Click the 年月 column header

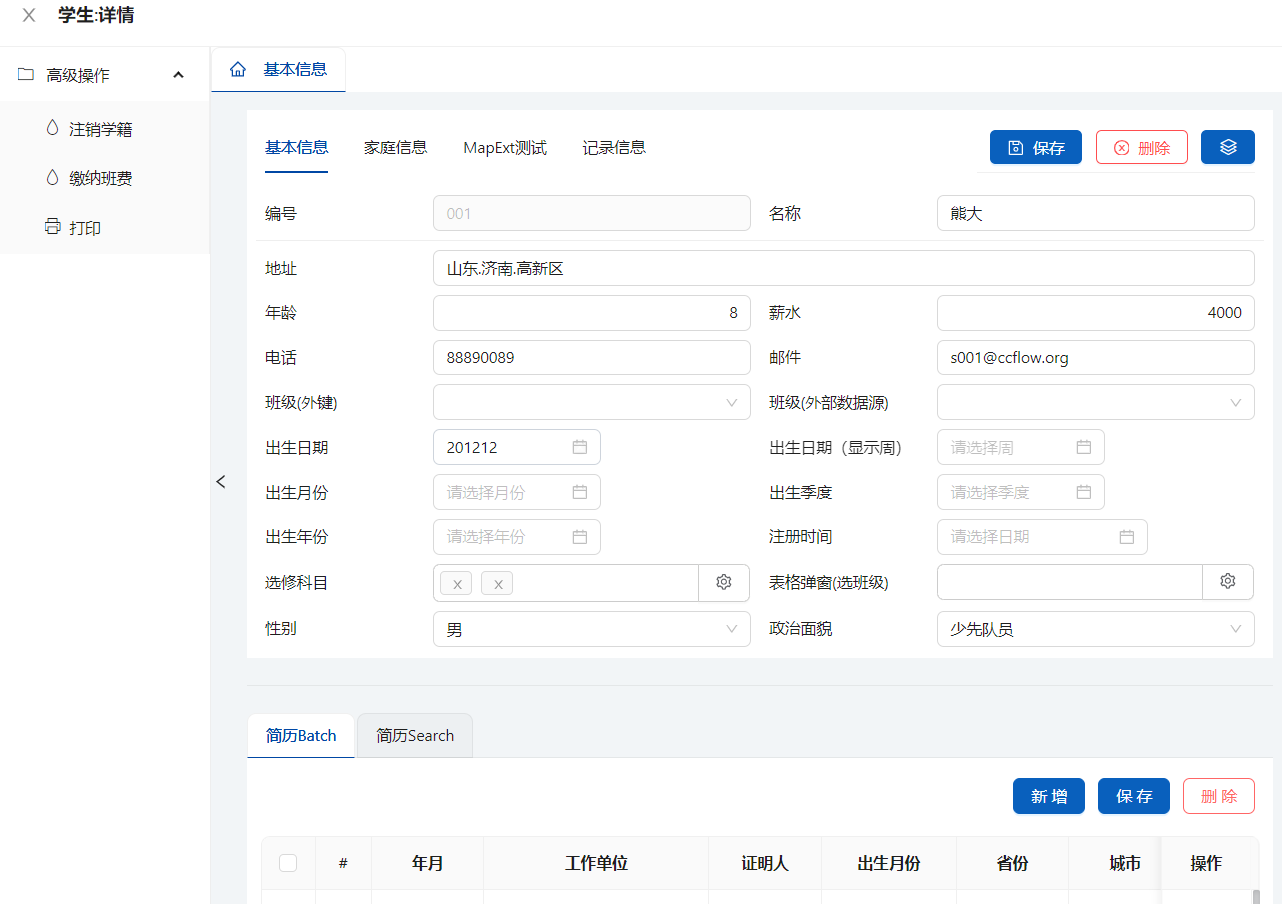point(427,863)
